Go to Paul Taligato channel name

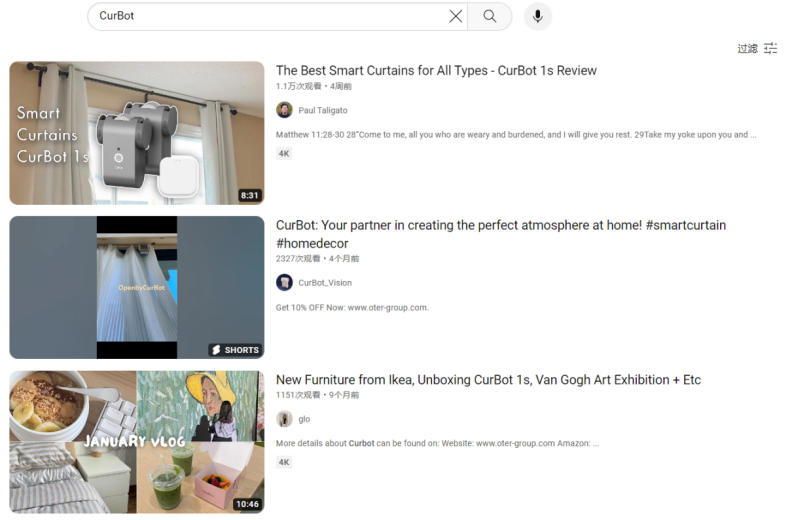point(323,110)
